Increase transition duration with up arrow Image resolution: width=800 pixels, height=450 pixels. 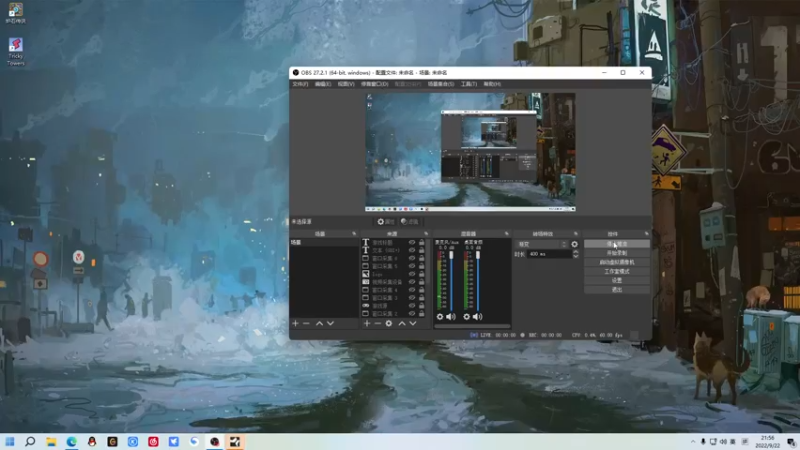(x=576, y=252)
